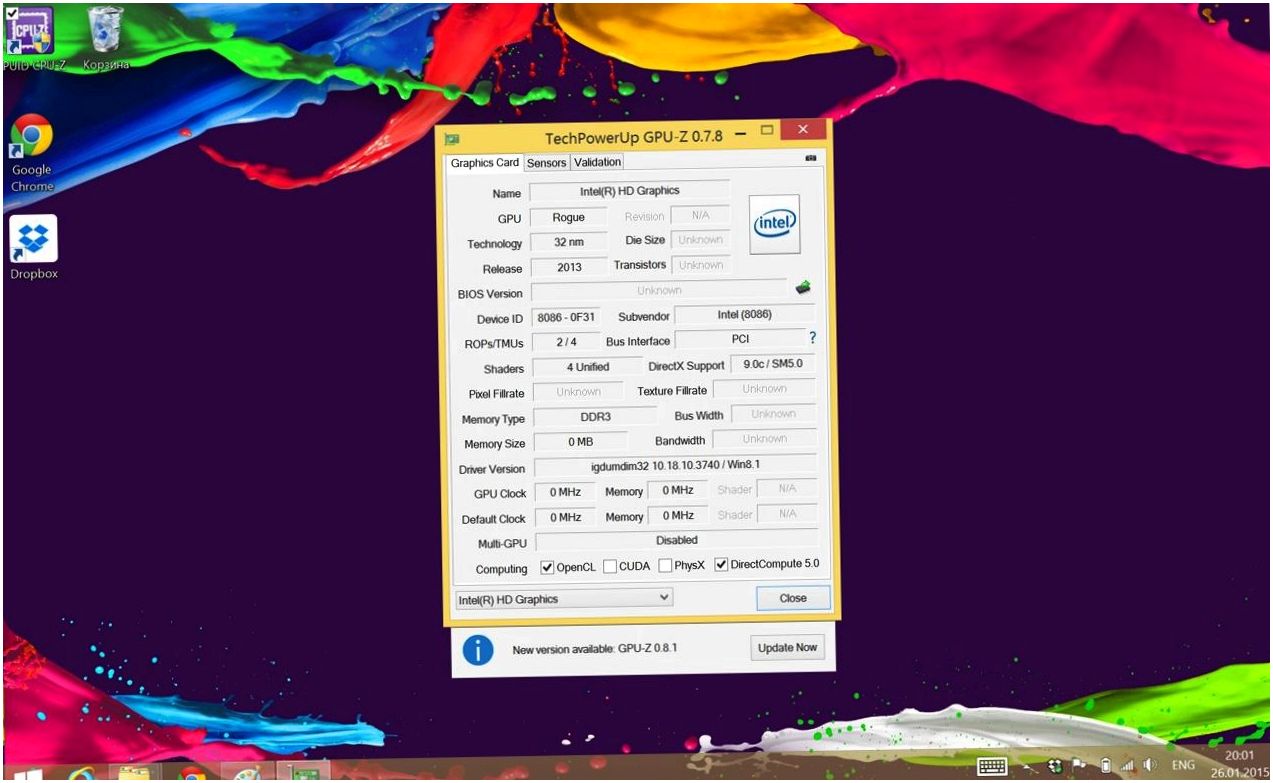Click the Transistors Unknown field

[701, 265]
